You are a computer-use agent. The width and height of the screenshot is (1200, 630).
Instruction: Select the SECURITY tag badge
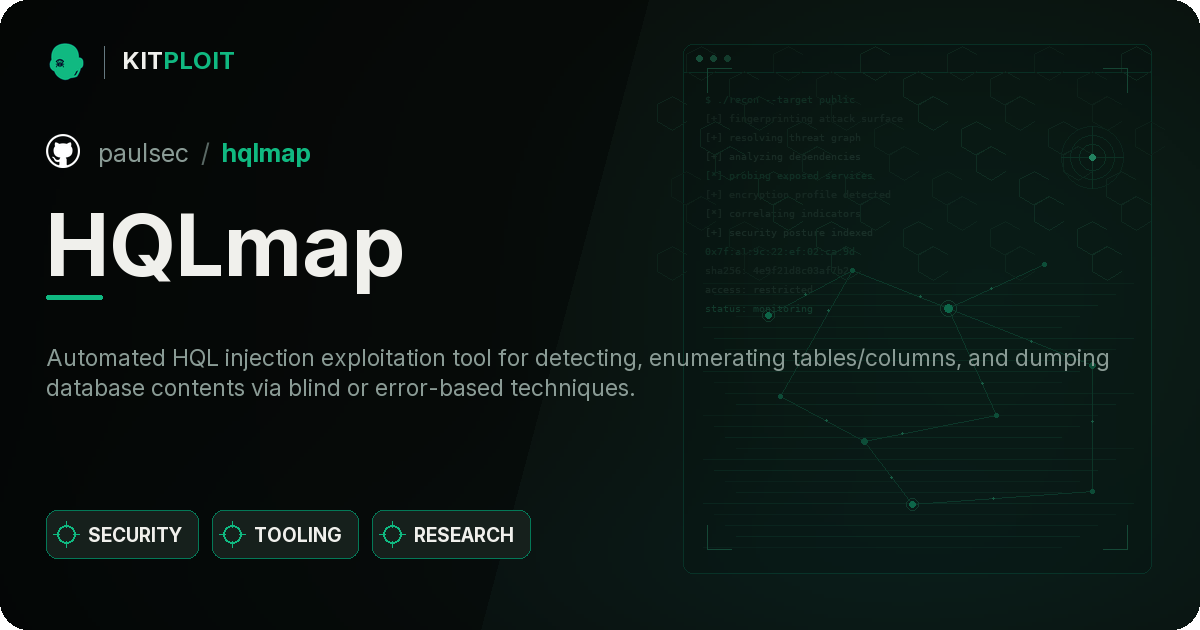122,535
